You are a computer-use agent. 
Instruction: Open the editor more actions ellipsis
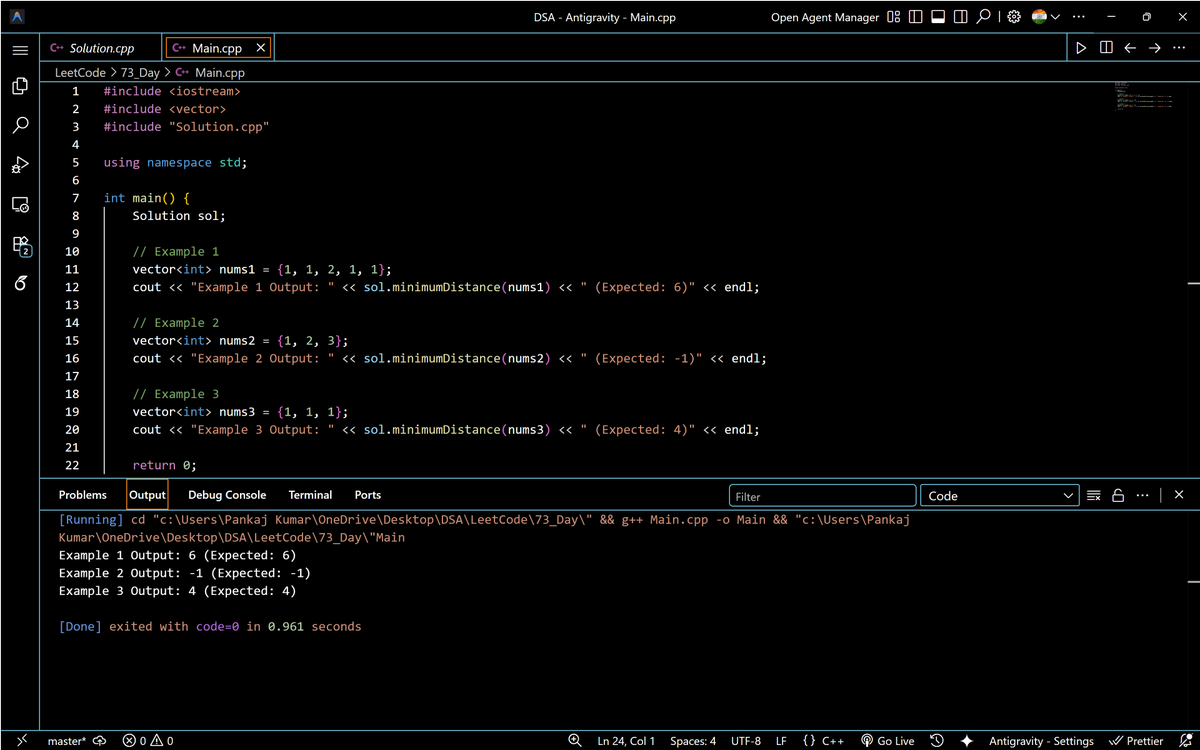click(1178, 48)
